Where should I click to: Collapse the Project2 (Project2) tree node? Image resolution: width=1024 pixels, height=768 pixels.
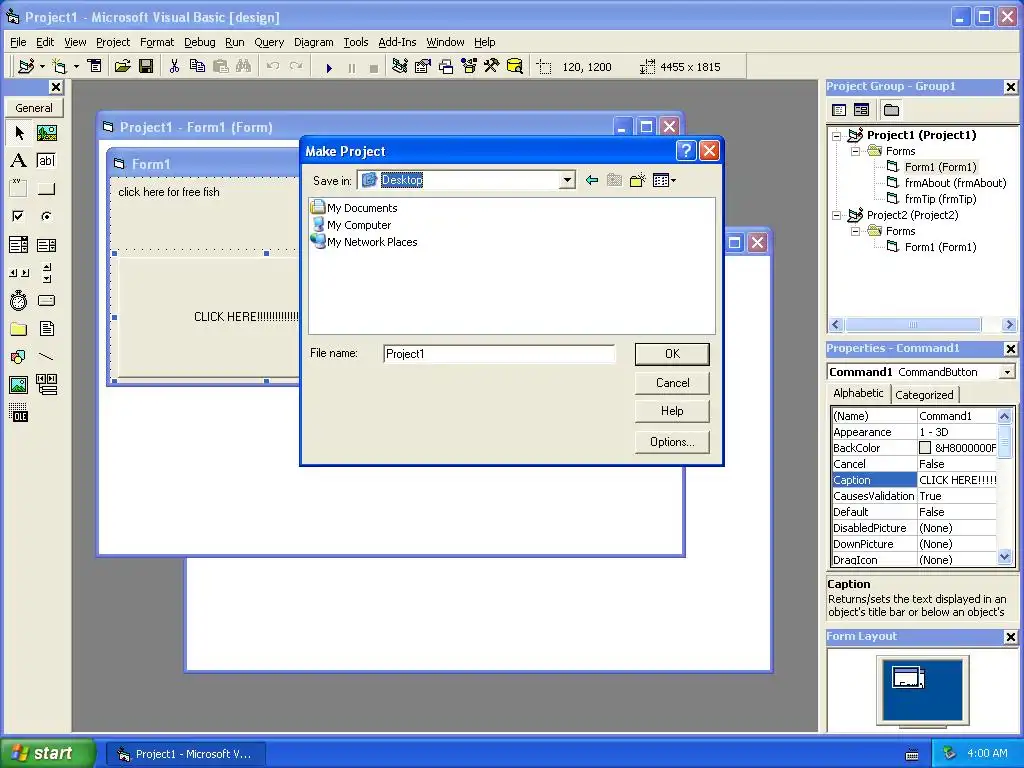point(837,216)
